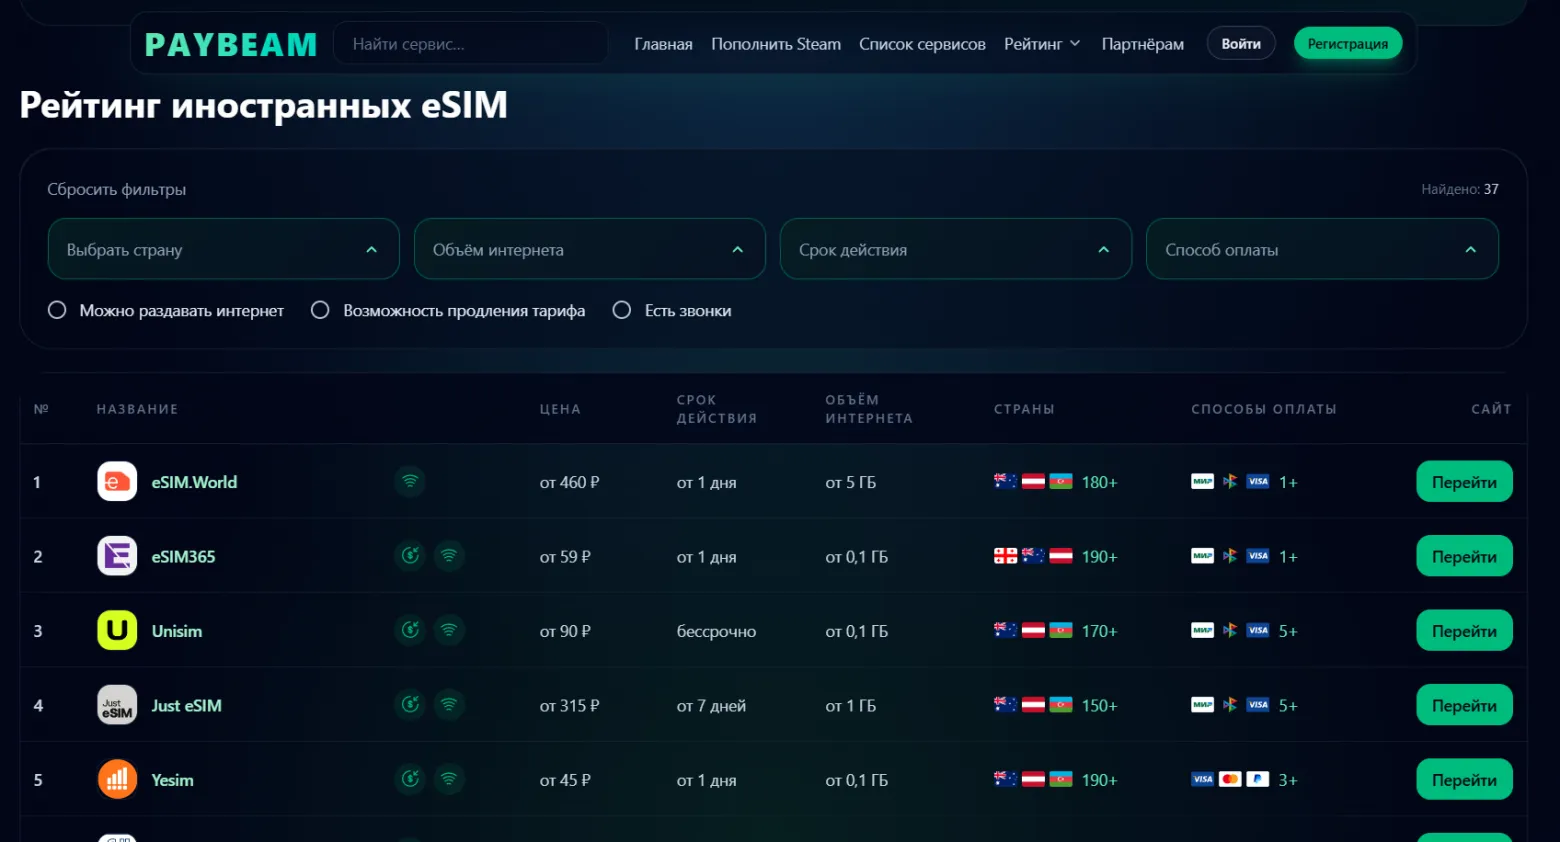Screen dimensions: 1560x842
Task: Click 'НАЗВАНИЕ' column header
Action: (x=137, y=409)
